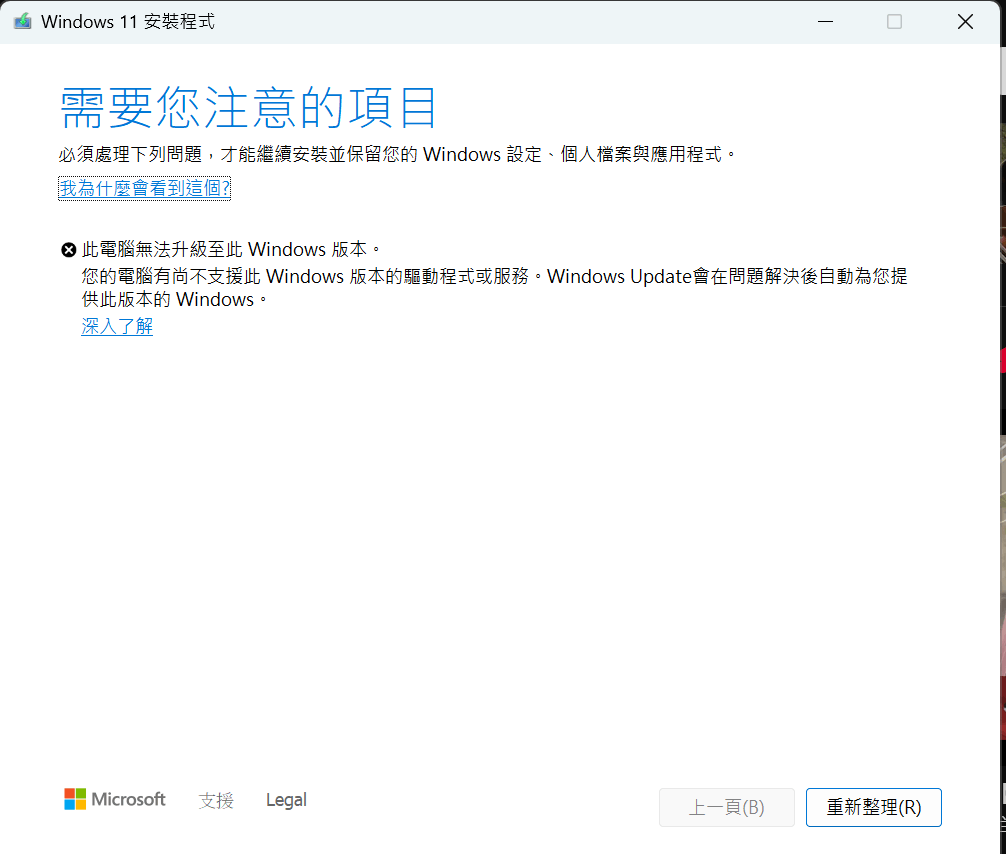Click the Microsoft logo at the bottom
Viewport: 1006px width, 854px height.
point(114,799)
